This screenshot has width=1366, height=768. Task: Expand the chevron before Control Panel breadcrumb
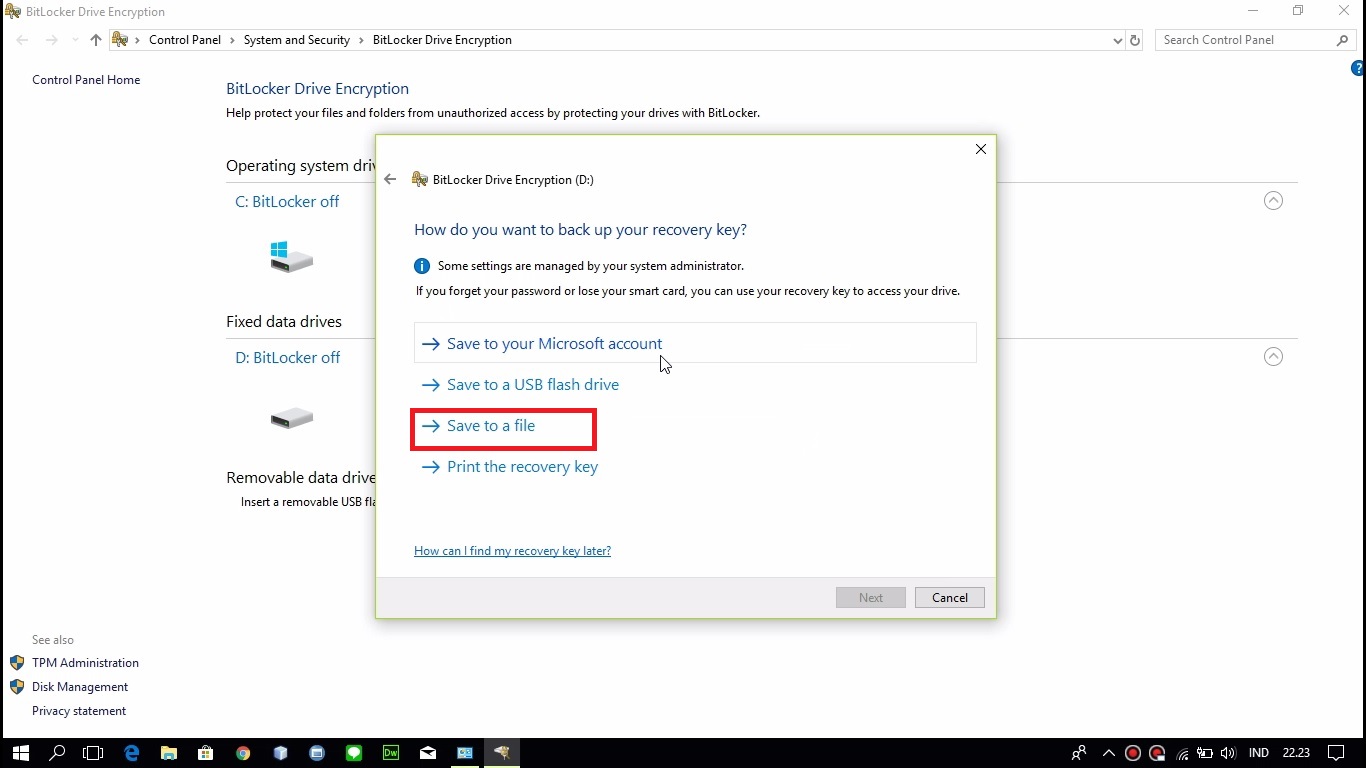(138, 40)
